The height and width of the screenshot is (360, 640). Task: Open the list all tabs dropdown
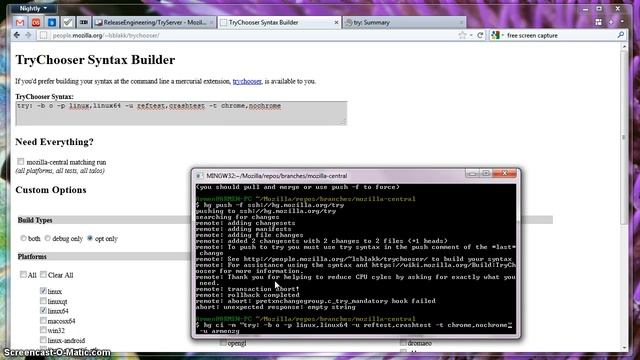point(622,22)
